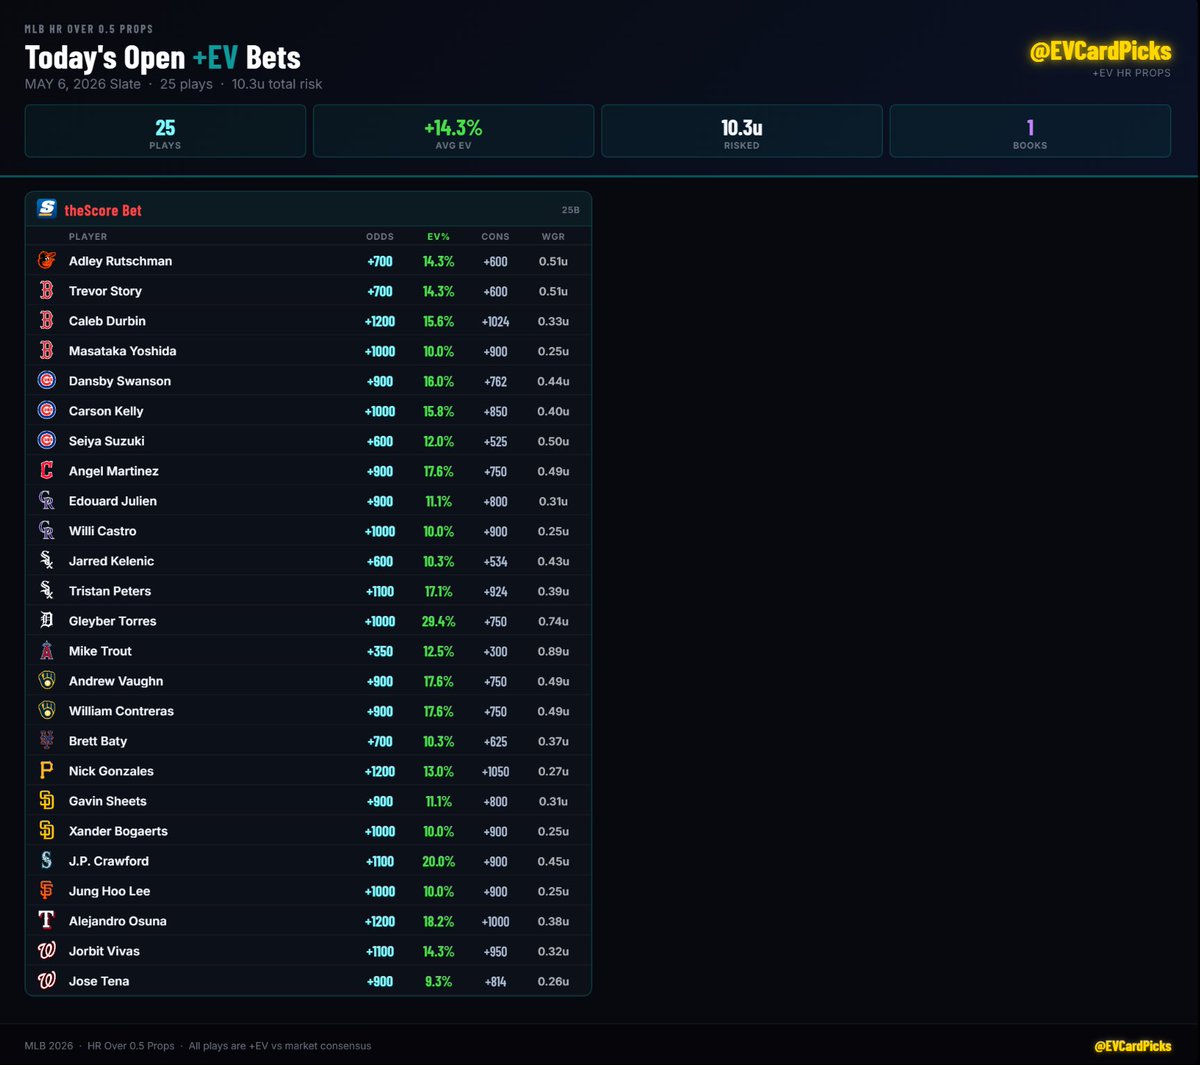Click the ODDS column header
The width and height of the screenshot is (1200, 1065).
(x=380, y=237)
